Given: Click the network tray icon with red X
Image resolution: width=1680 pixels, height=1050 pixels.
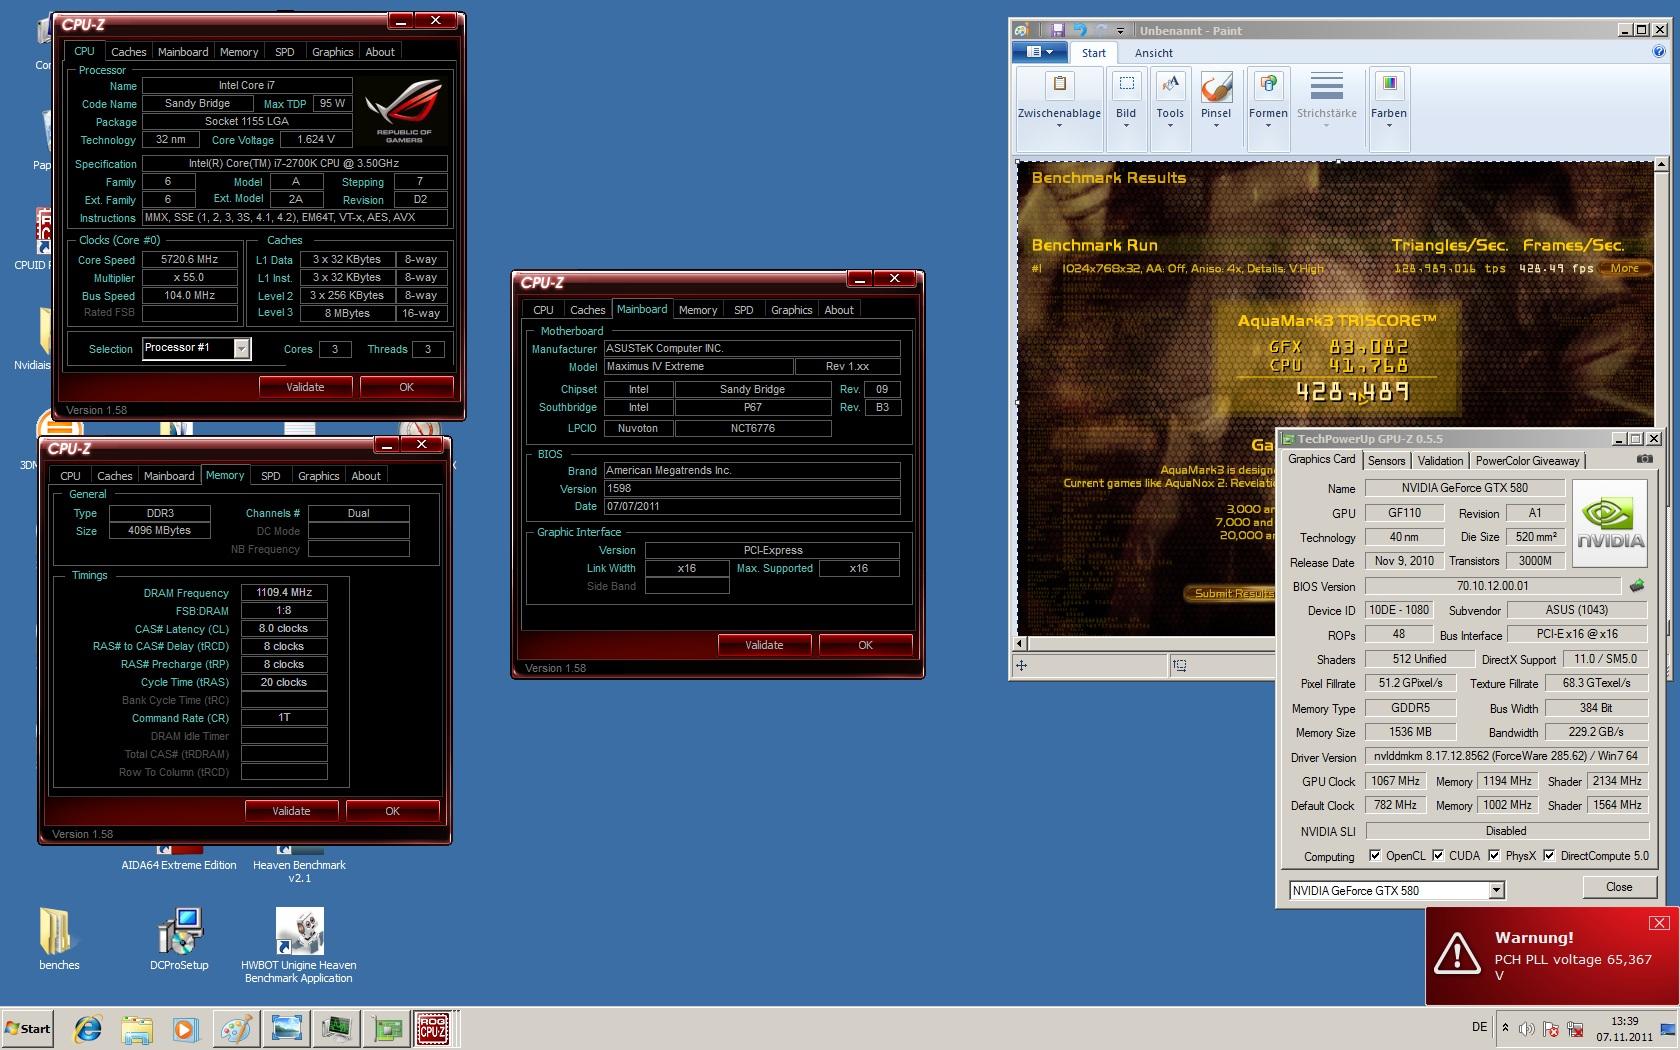Looking at the screenshot, I should [x=1575, y=1029].
